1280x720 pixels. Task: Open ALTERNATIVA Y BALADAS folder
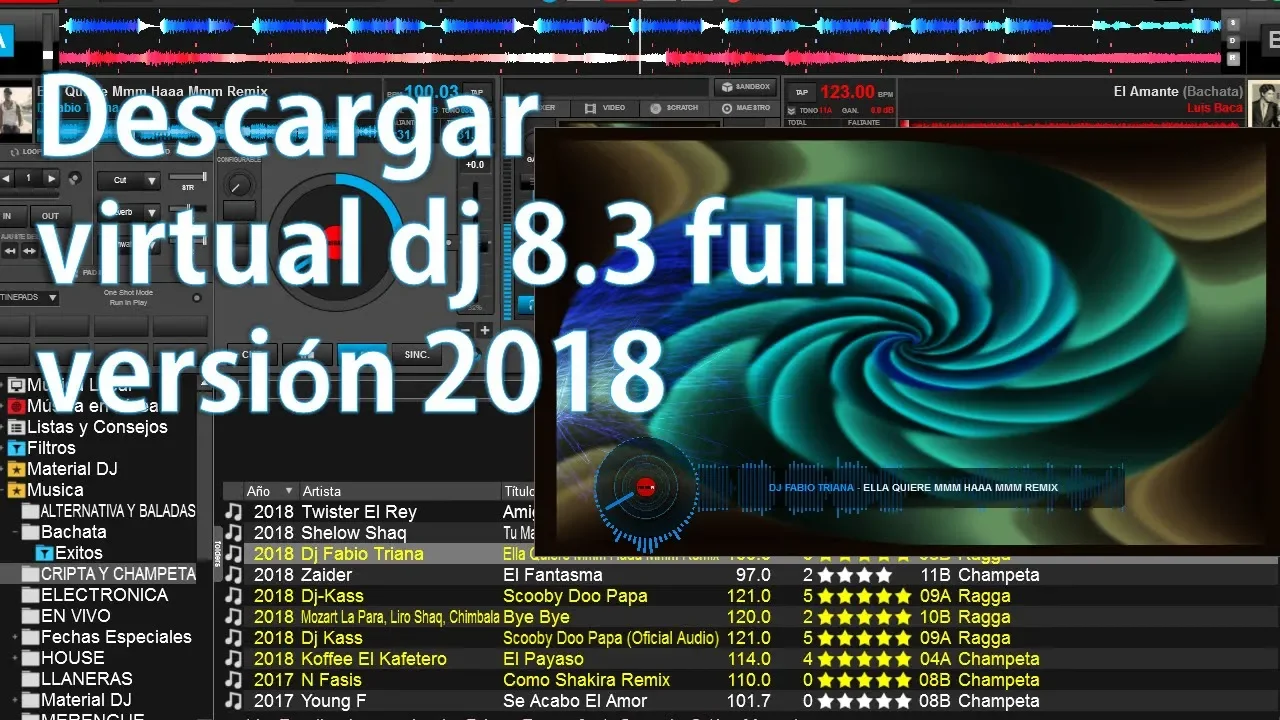[109, 511]
